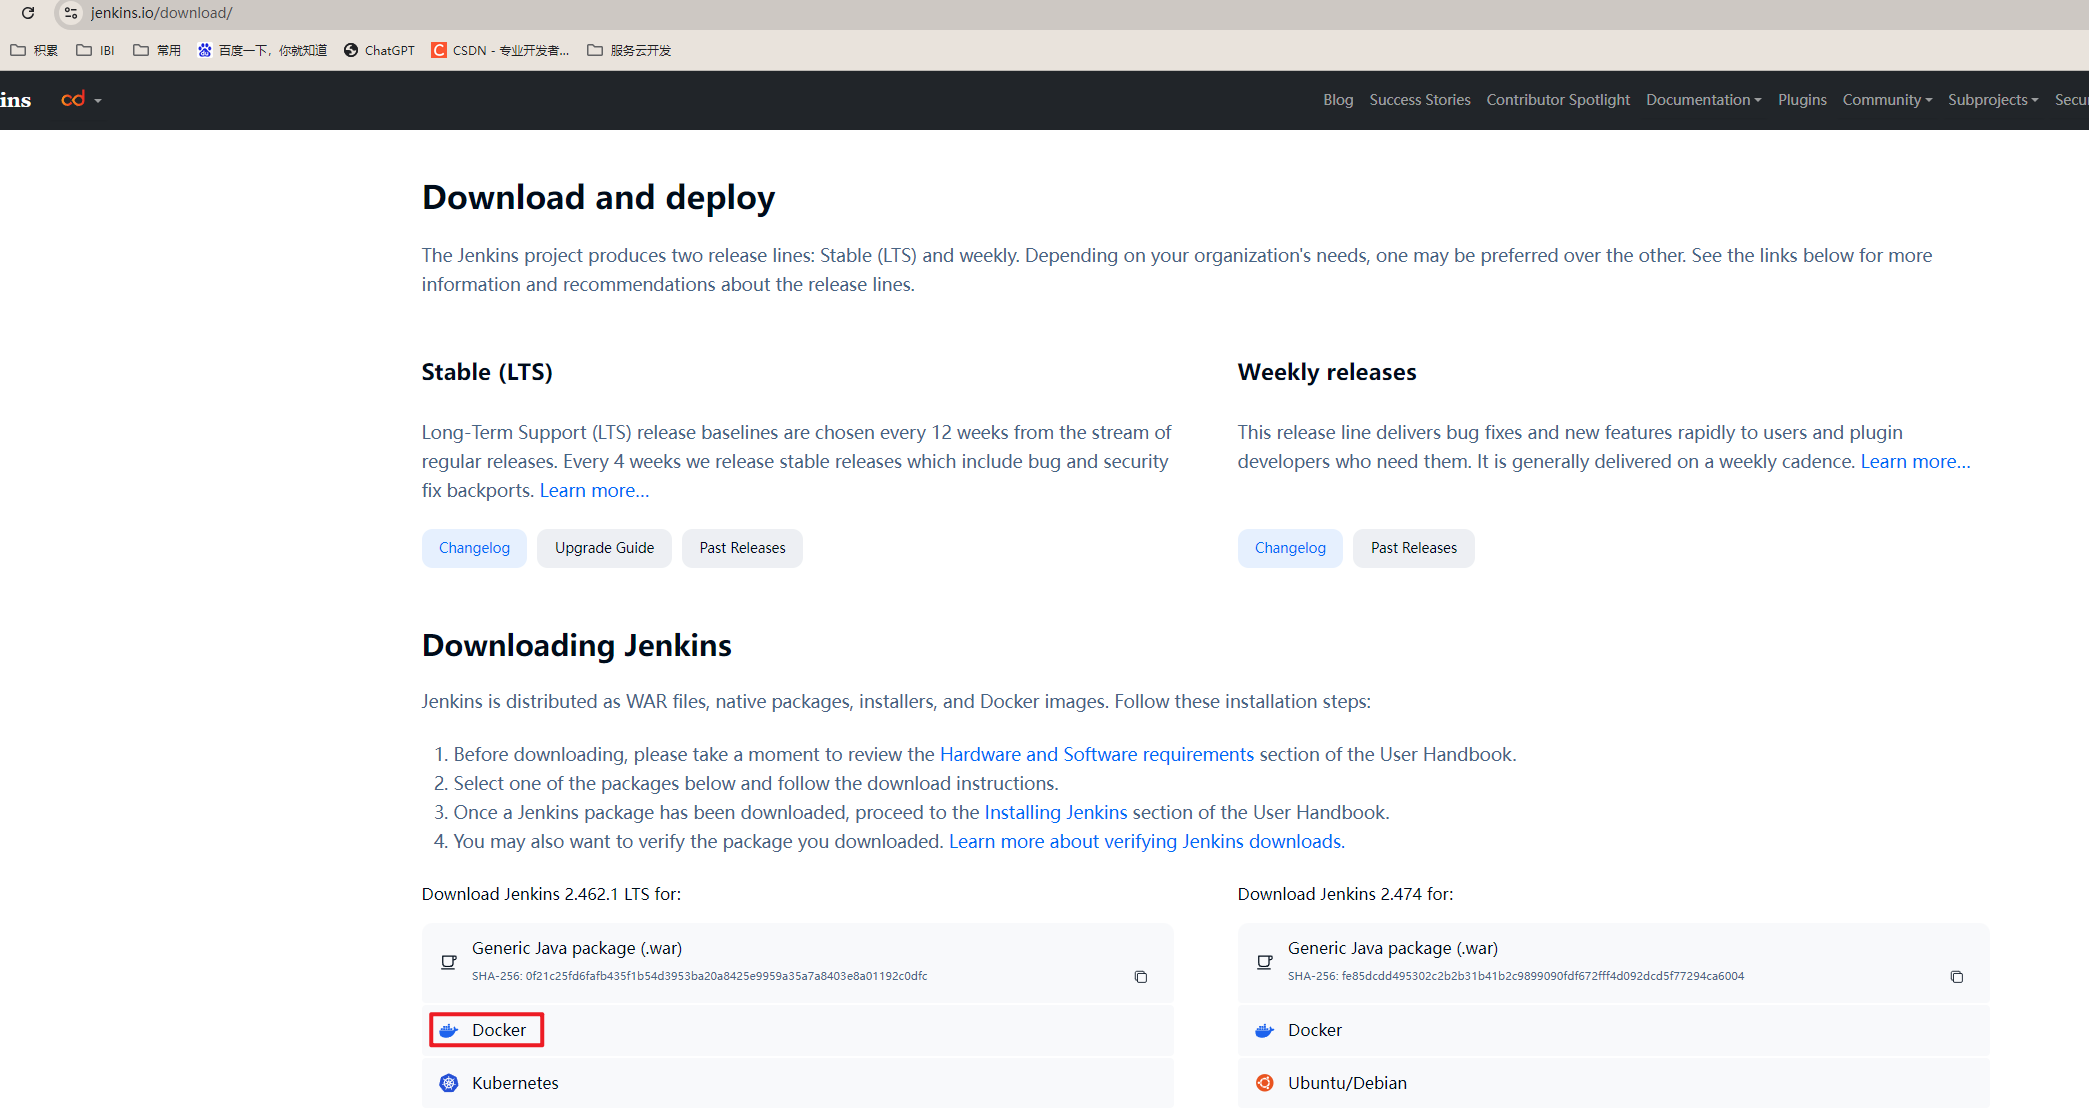Open the 服务云开发 bookmark folder
The height and width of the screenshot is (1109, 2089).
[x=629, y=50]
